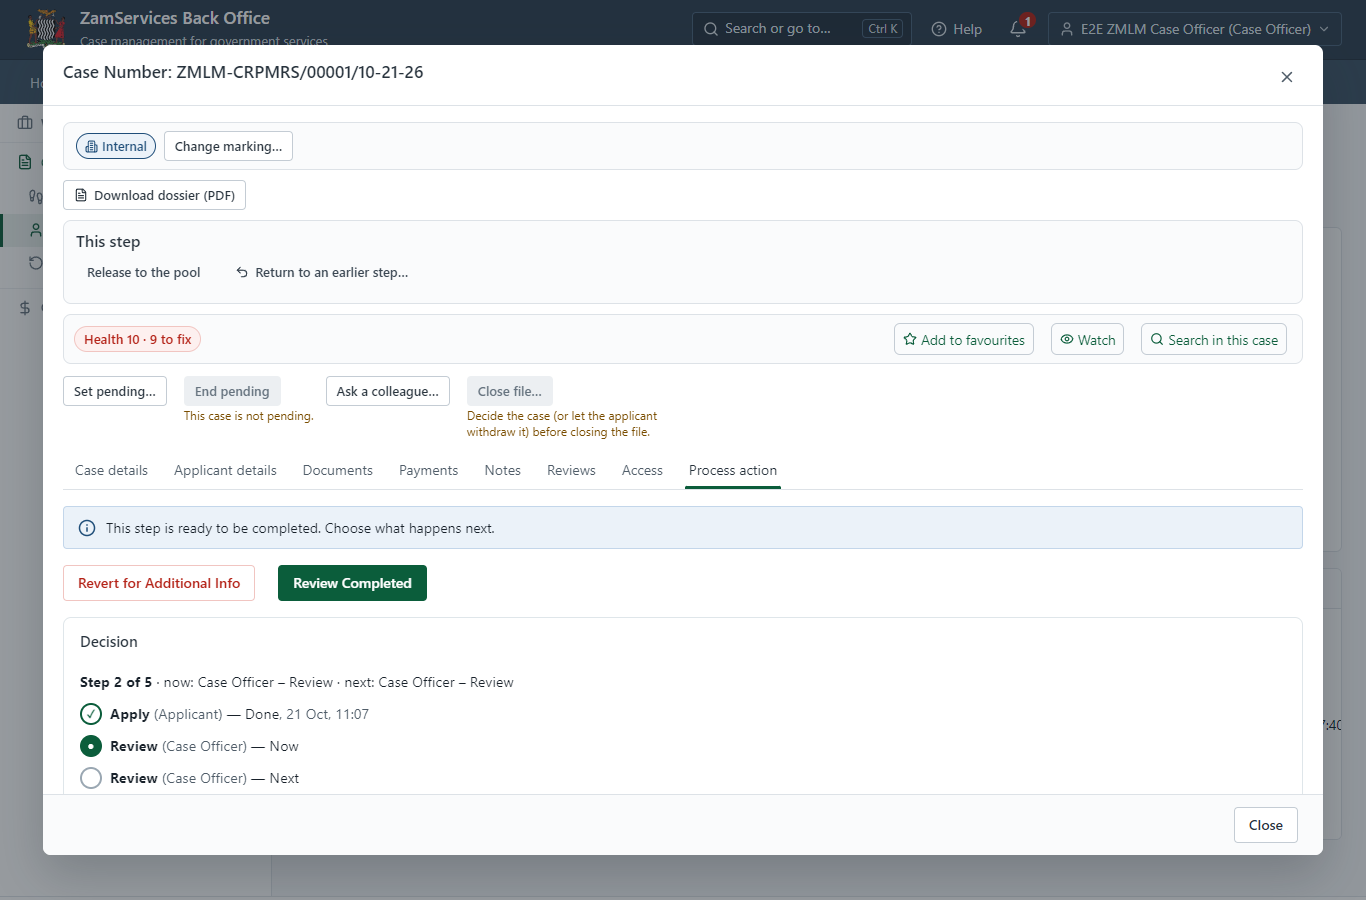Click the history icon in left sidebar
The image size is (1366, 900).
pyautogui.click(x=36, y=263)
